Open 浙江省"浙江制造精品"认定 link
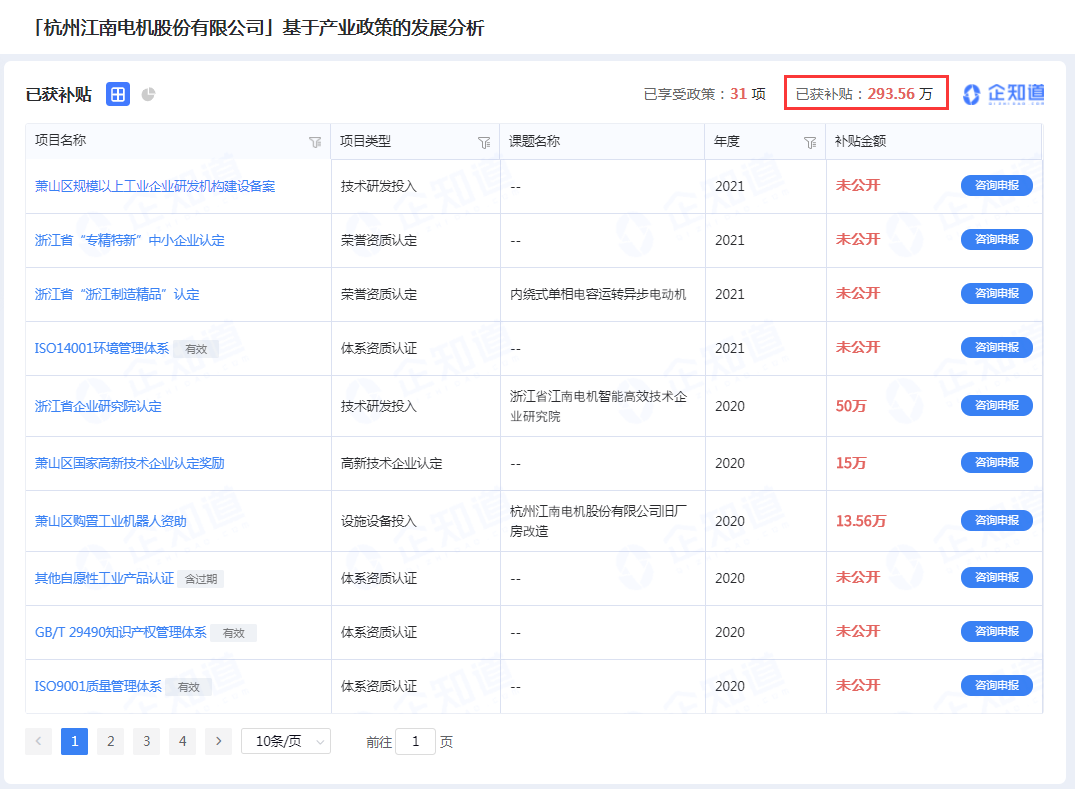This screenshot has height=789, width=1075. click(117, 295)
